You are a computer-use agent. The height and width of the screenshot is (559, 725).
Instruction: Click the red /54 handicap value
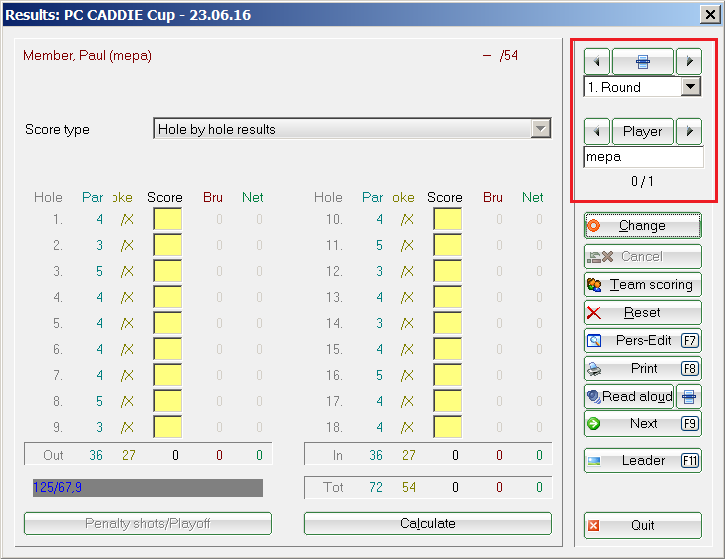click(x=509, y=56)
